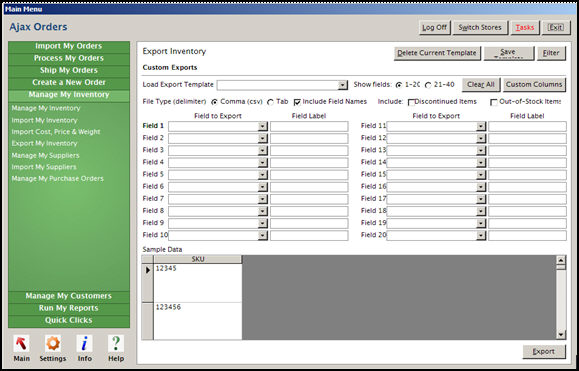Click the Field 3 label input box

point(309,151)
